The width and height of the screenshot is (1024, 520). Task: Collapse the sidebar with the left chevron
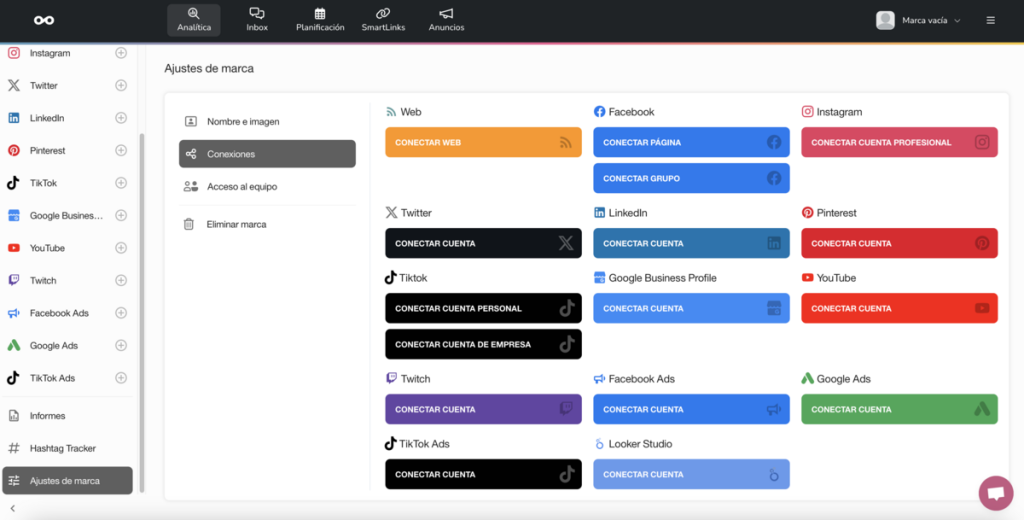click(12, 508)
